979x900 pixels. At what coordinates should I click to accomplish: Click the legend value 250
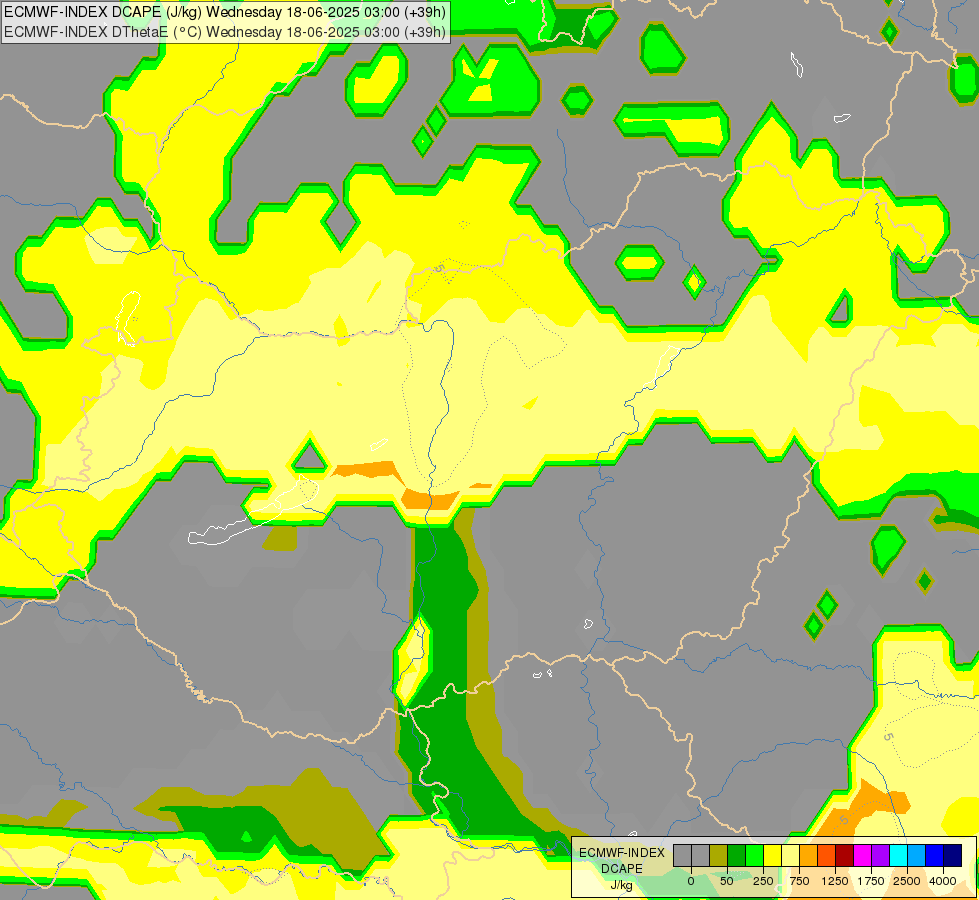click(x=763, y=881)
